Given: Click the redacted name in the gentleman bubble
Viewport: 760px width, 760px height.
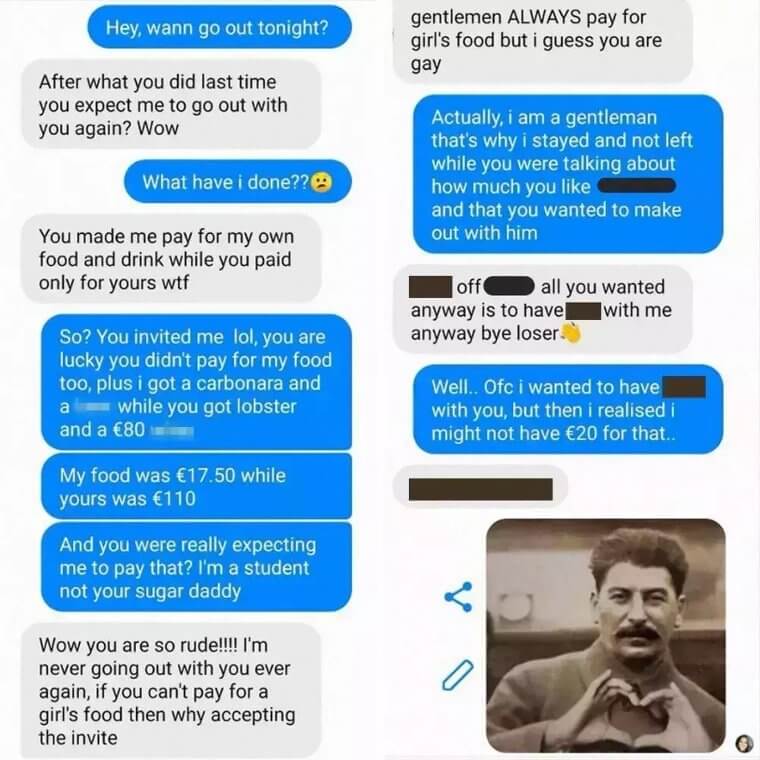Looking at the screenshot, I should [636, 186].
